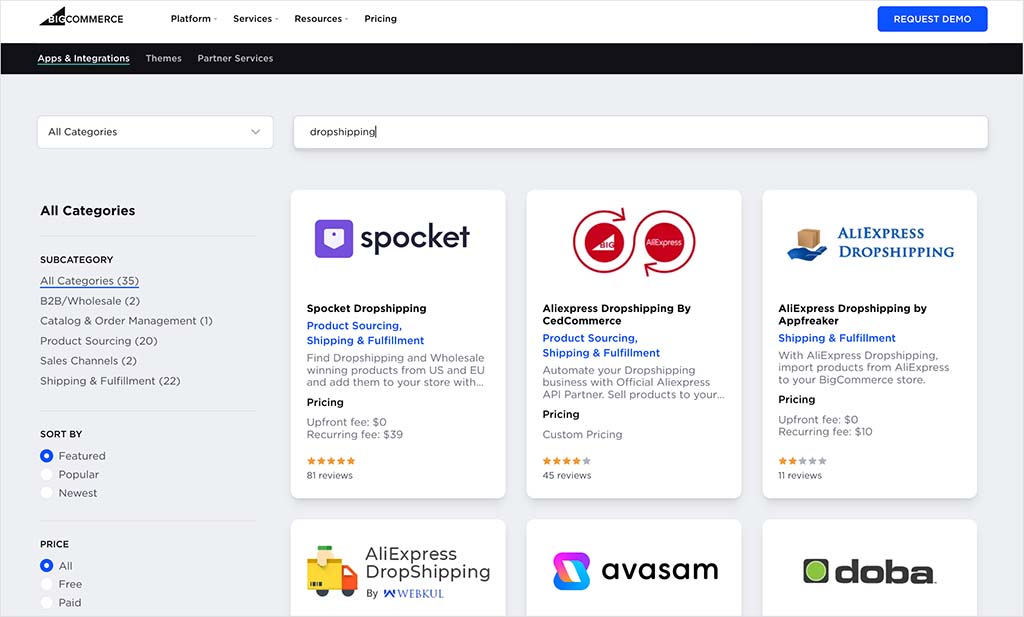
Task: Open the Avasam app logo
Action: [635, 571]
